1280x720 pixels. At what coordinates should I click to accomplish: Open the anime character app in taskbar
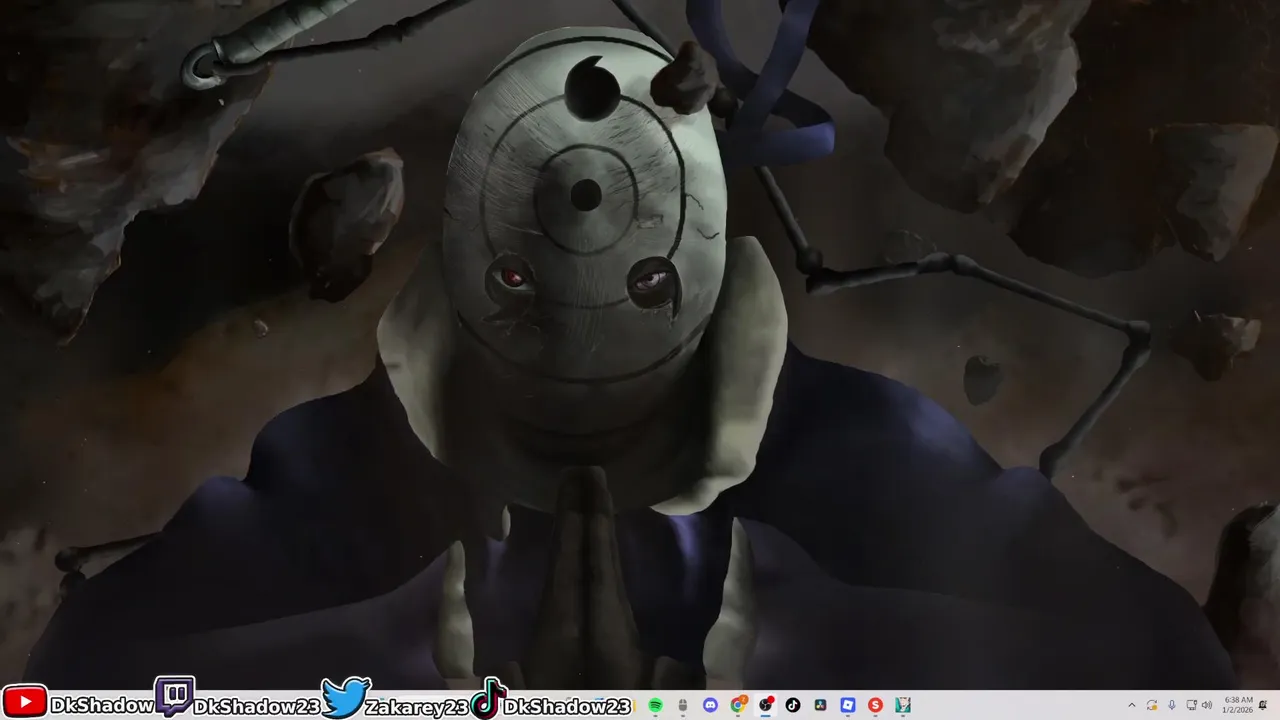pos(903,705)
